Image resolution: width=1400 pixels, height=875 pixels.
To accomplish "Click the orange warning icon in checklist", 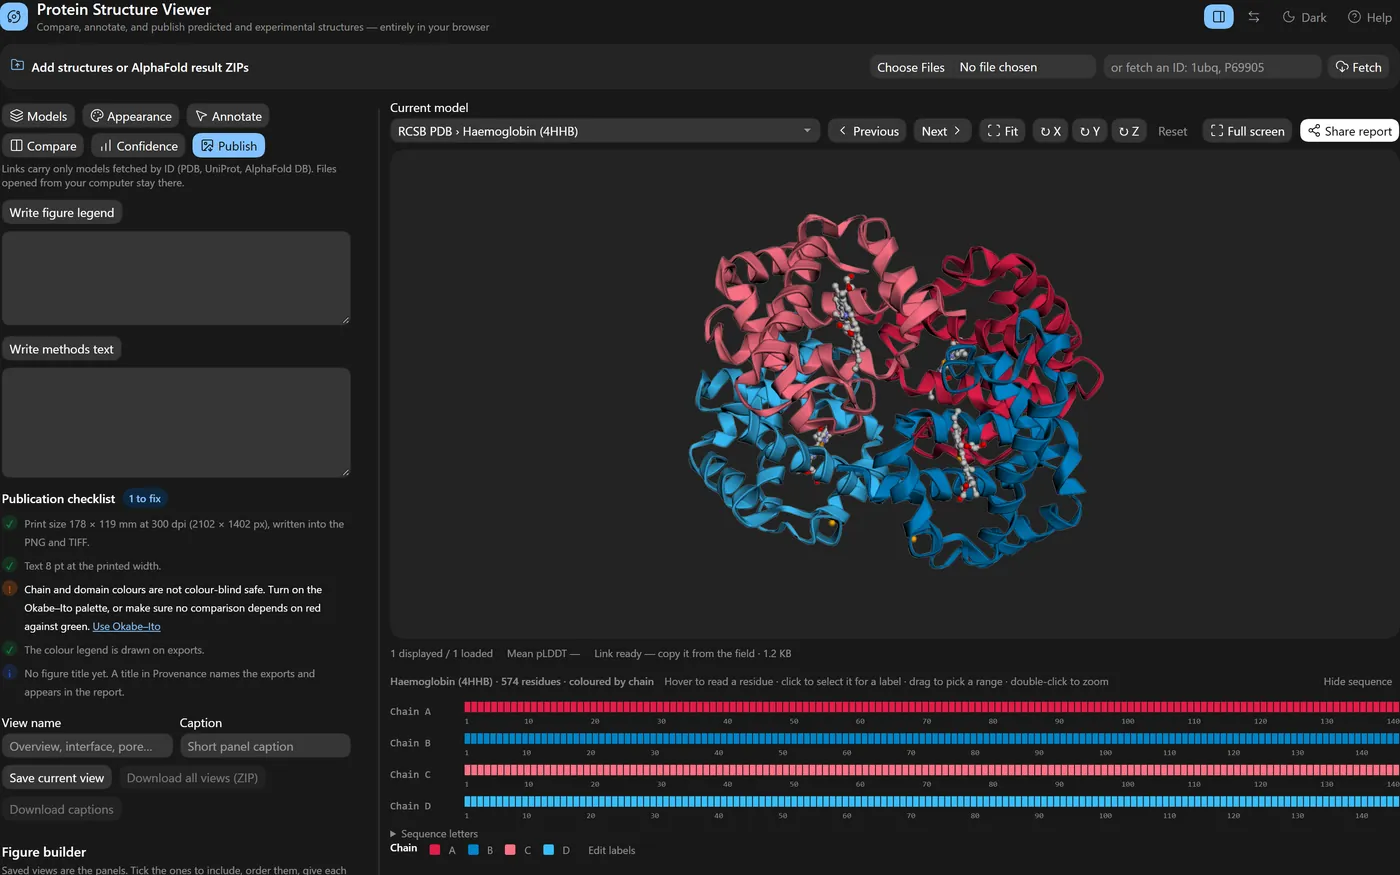I will pyautogui.click(x=10, y=589).
